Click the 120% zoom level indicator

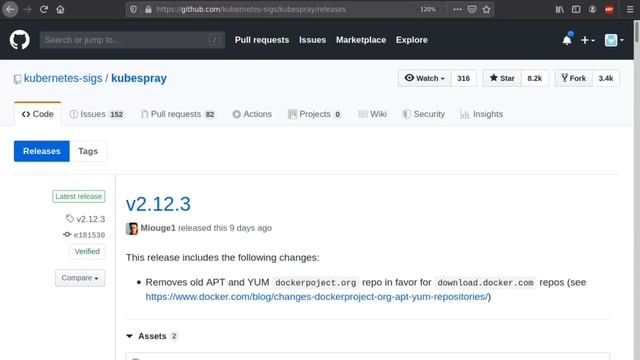428,9
